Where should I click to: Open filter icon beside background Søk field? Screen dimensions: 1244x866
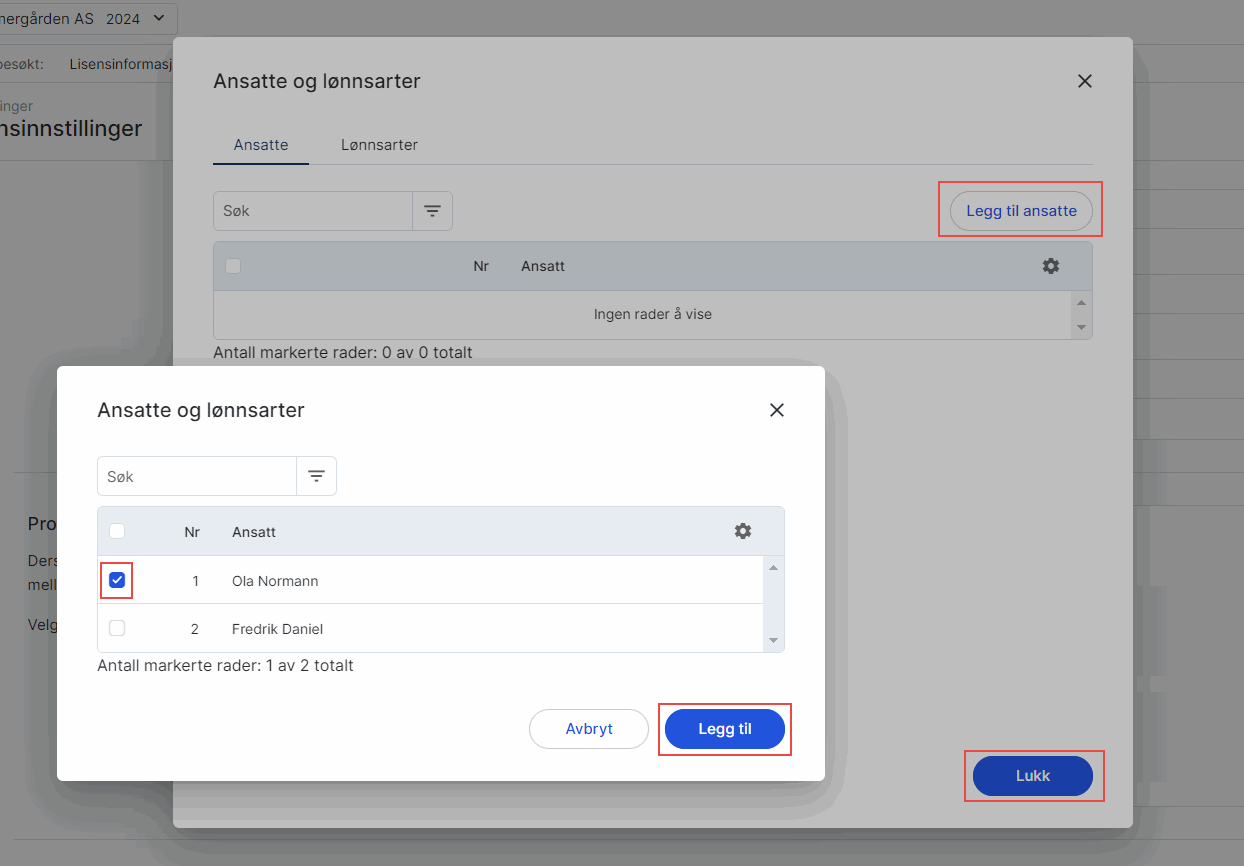click(432, 211)
